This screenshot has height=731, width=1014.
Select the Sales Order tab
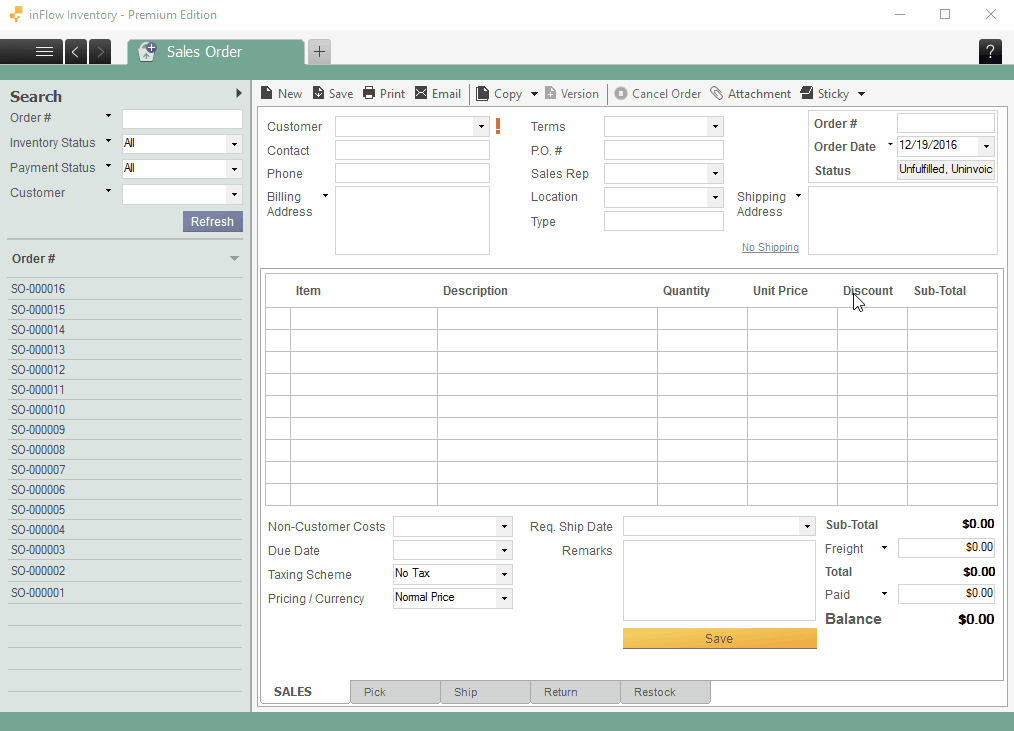(x=216, y=52)
